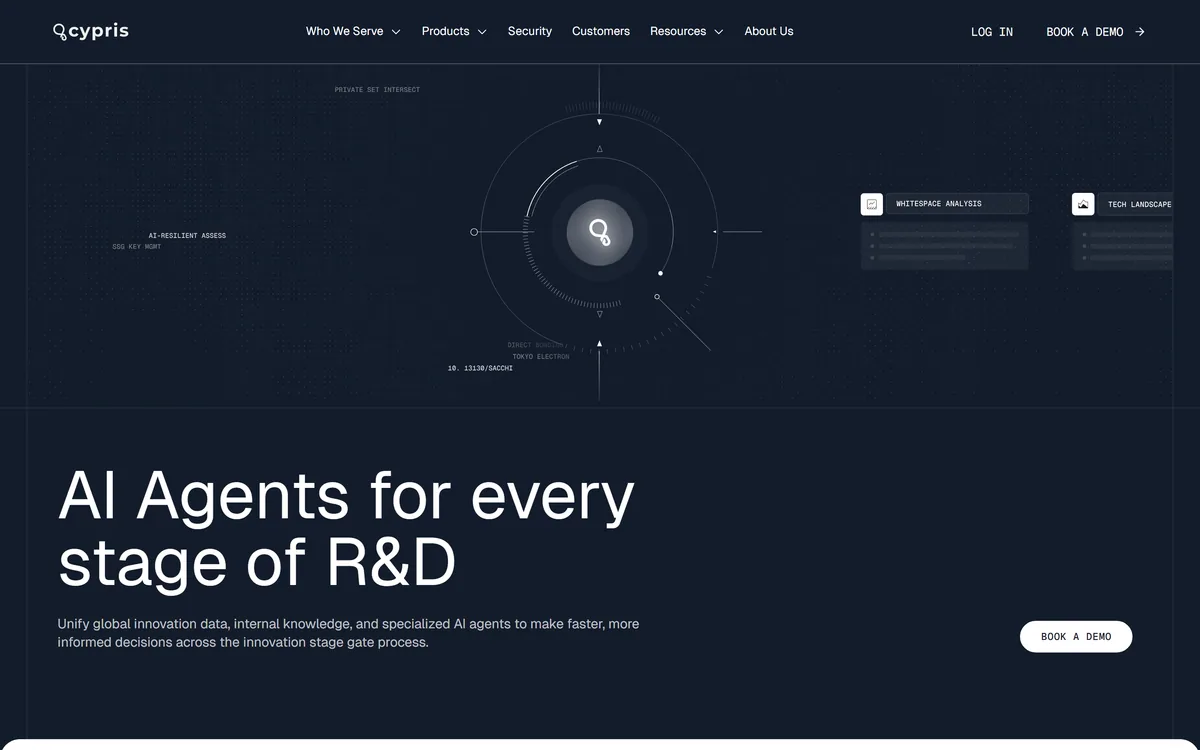Screen dimensions: 1200x750
Task: Click the Tech Landscape image icon
Action: coord(1083,204)
